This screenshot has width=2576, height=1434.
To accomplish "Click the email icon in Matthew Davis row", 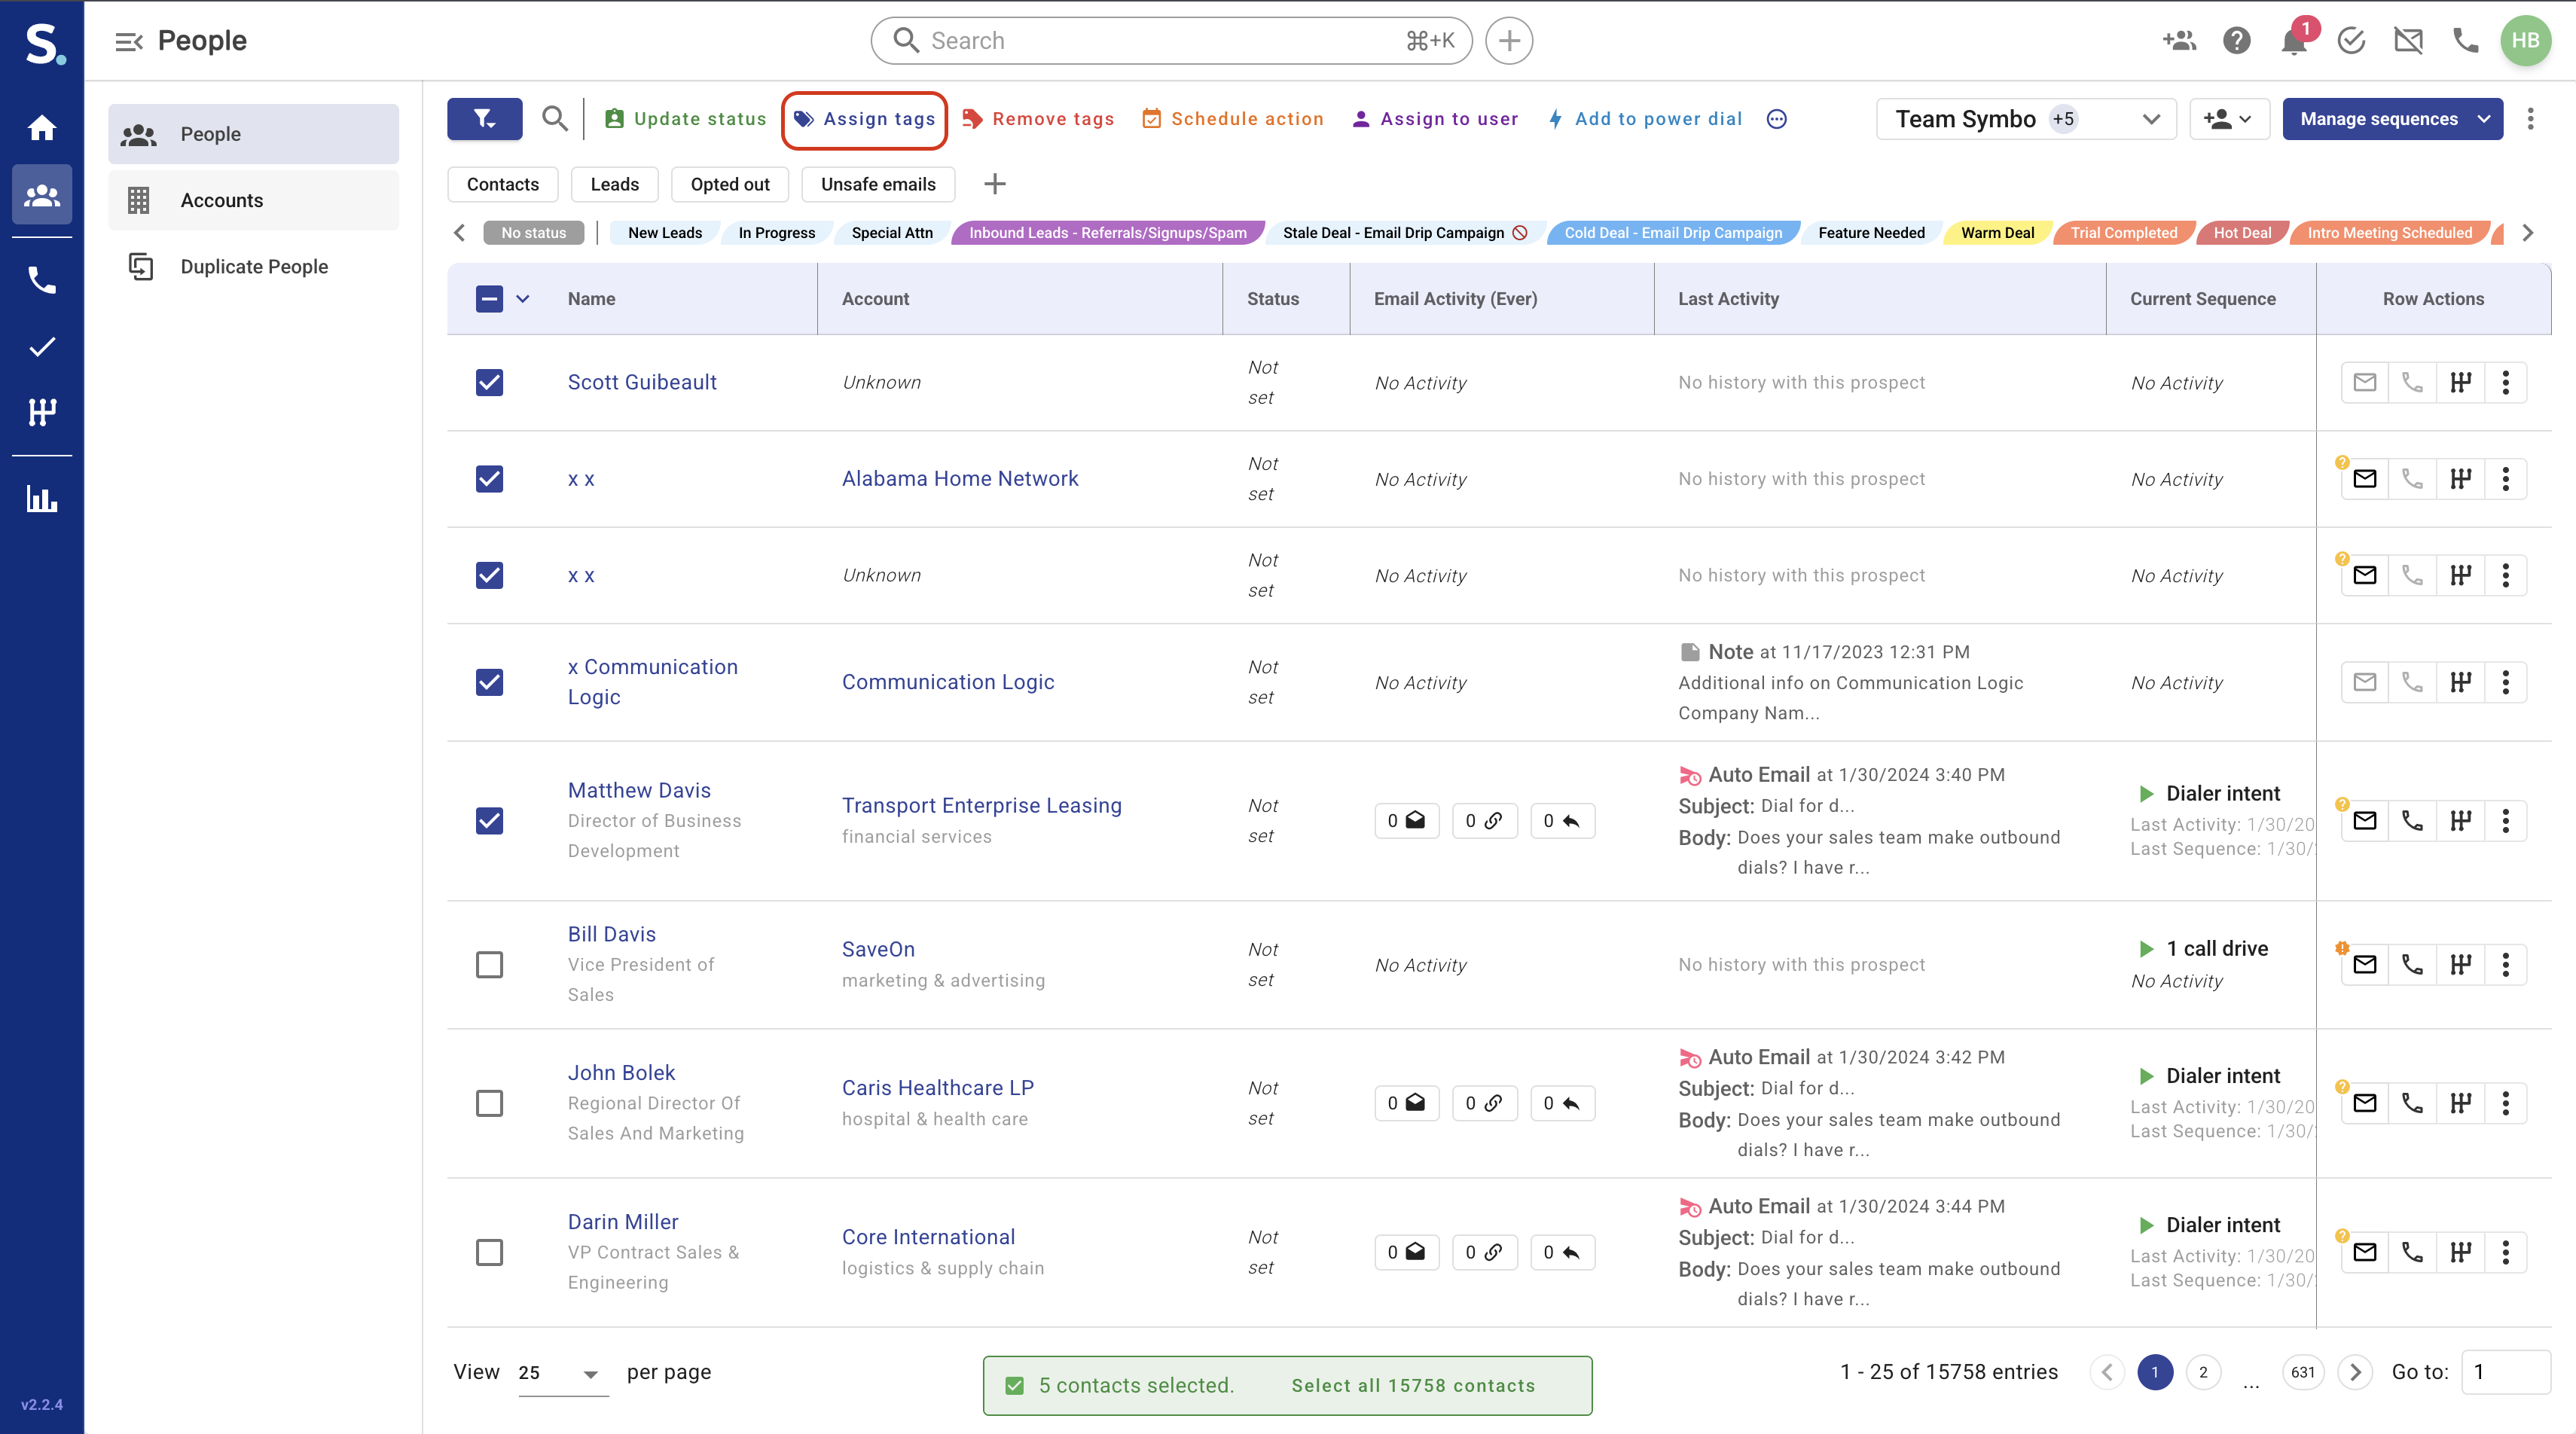I will 2364,821.
